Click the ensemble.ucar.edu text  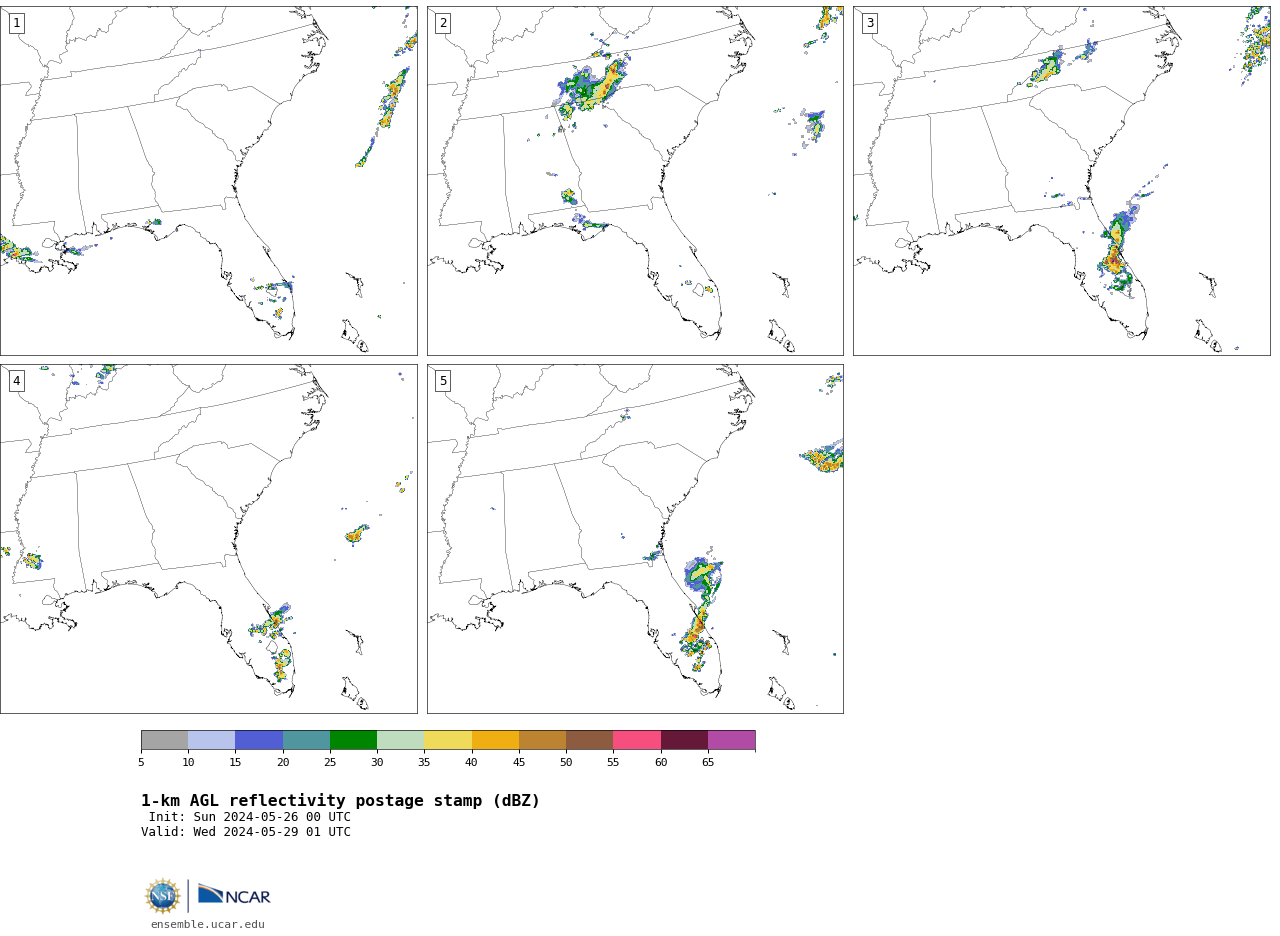208,925
